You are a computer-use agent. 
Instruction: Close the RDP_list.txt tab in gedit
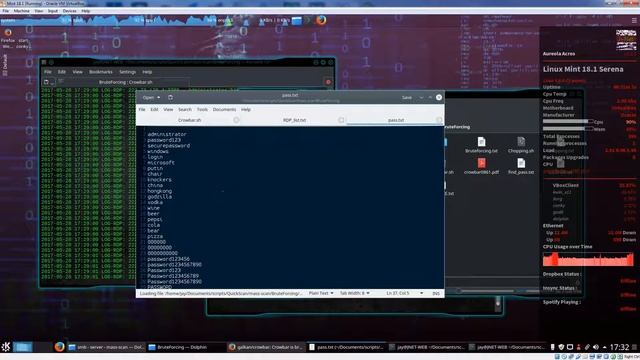click(341, 120)
